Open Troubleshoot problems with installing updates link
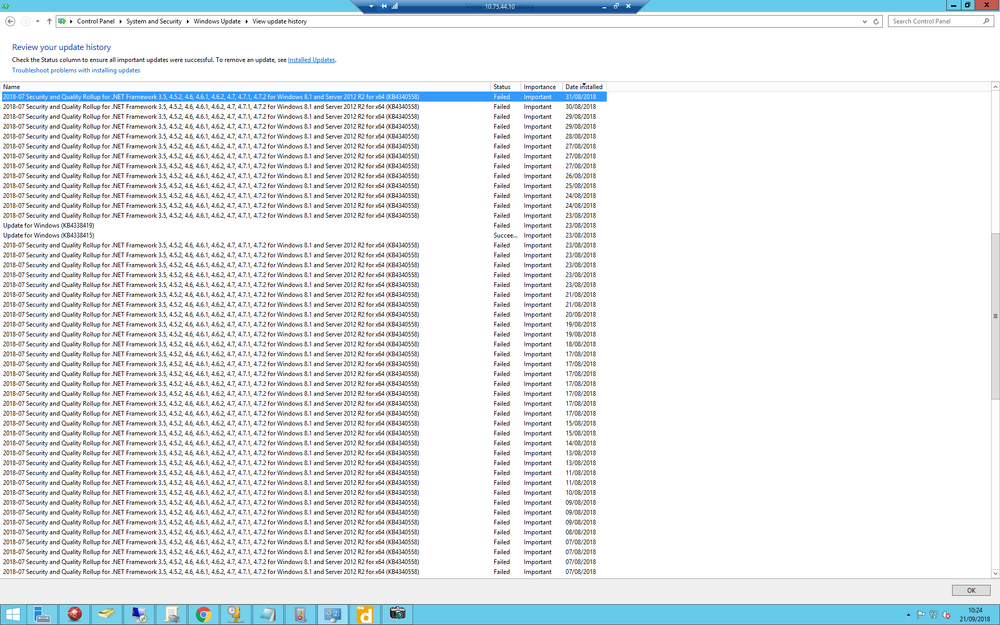The height and width of the screenshot is (625, 1000). tap(76, 70)
